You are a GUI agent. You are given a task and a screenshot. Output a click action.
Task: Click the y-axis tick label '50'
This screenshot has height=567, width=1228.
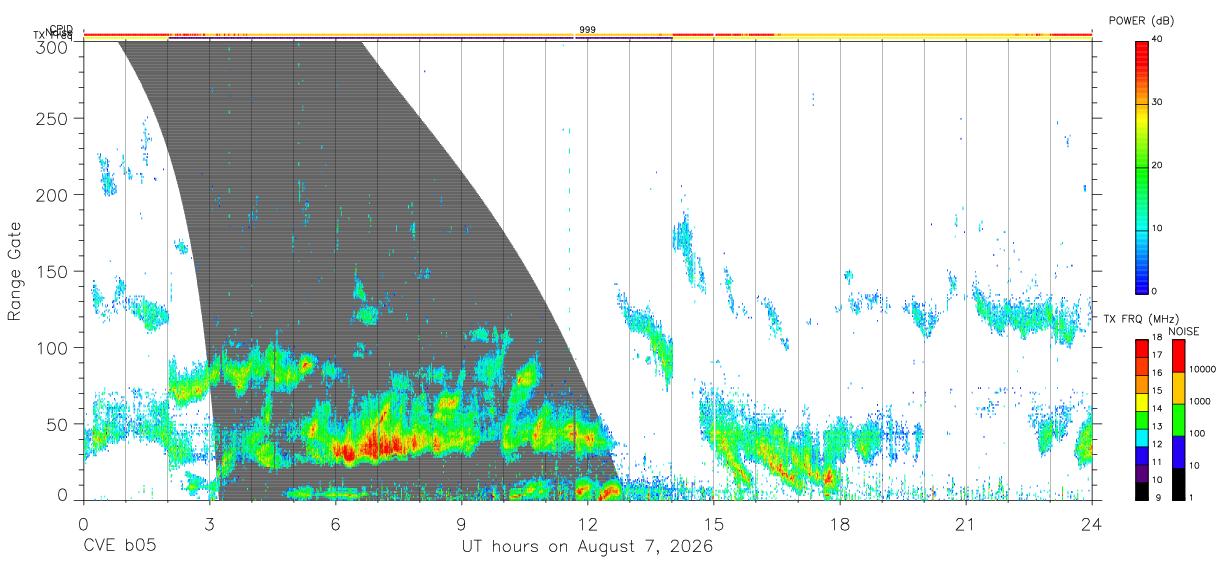pos(56,424)
